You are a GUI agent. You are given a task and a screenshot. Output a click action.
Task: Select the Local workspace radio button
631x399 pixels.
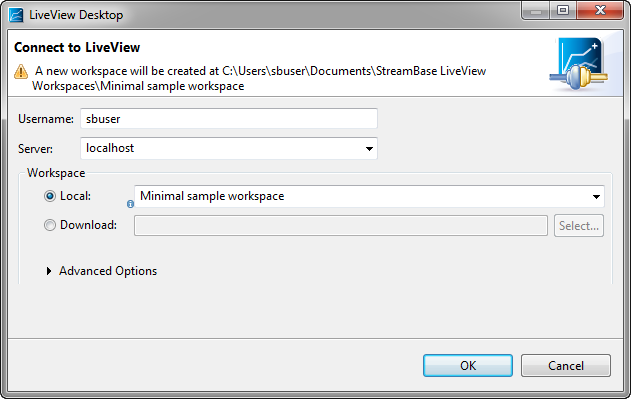point(50,196)
